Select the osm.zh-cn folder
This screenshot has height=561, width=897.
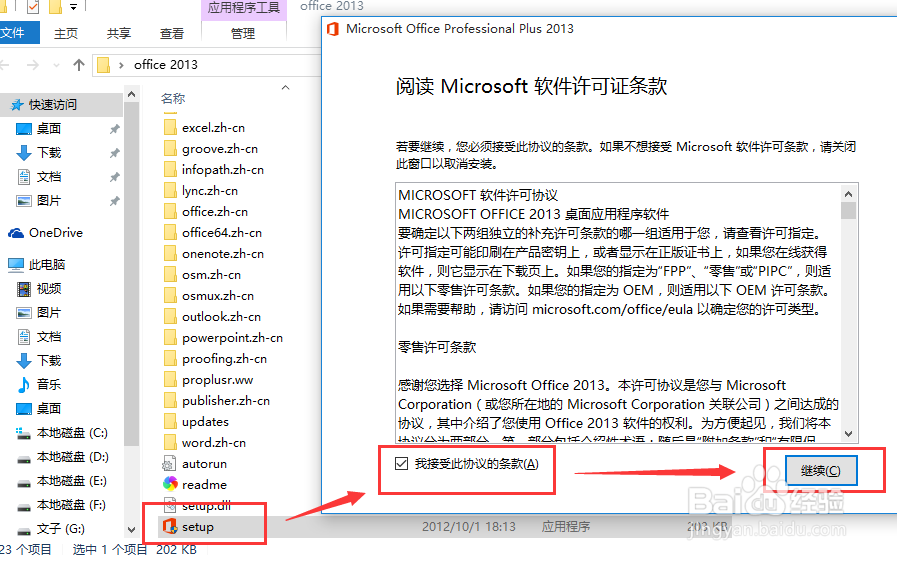click(x=211, y=274)
